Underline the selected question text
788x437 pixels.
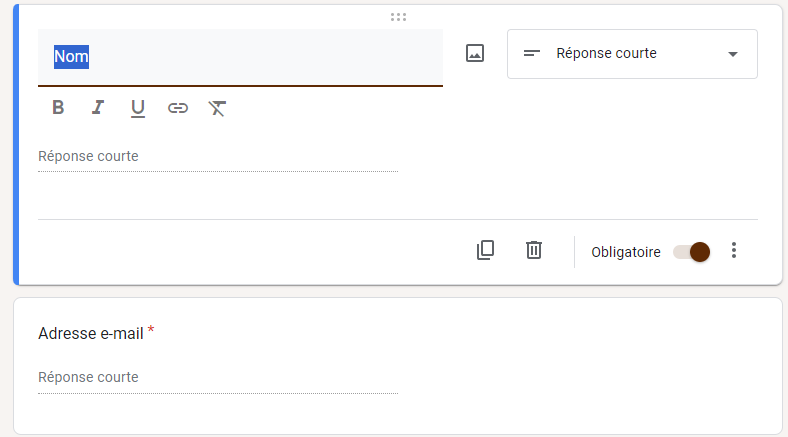(138, 108)
